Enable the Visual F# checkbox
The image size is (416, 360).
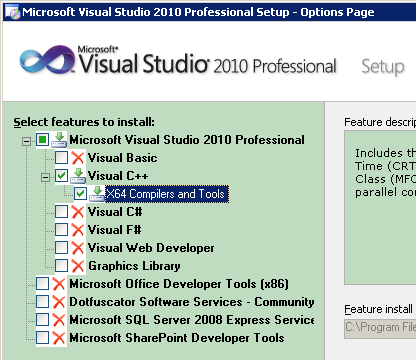coord(62,229)
